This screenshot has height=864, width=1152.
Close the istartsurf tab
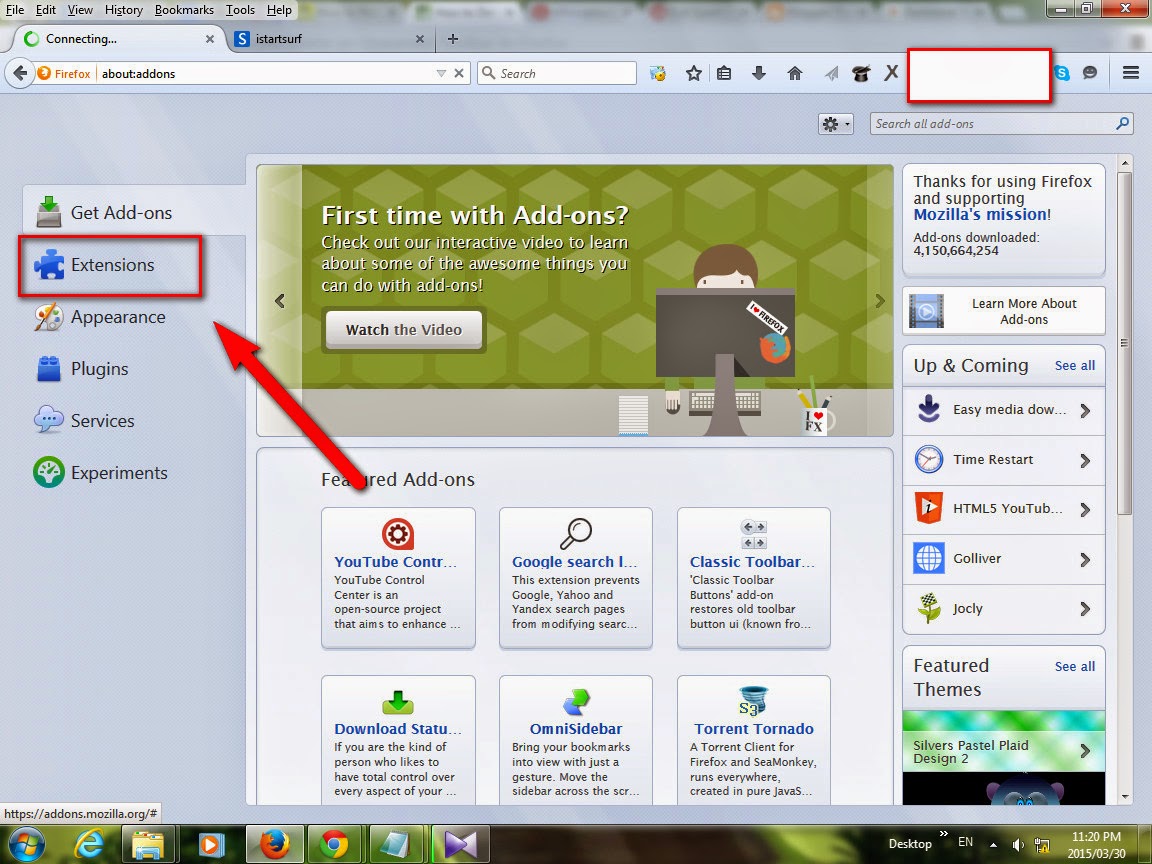[420, 39]
